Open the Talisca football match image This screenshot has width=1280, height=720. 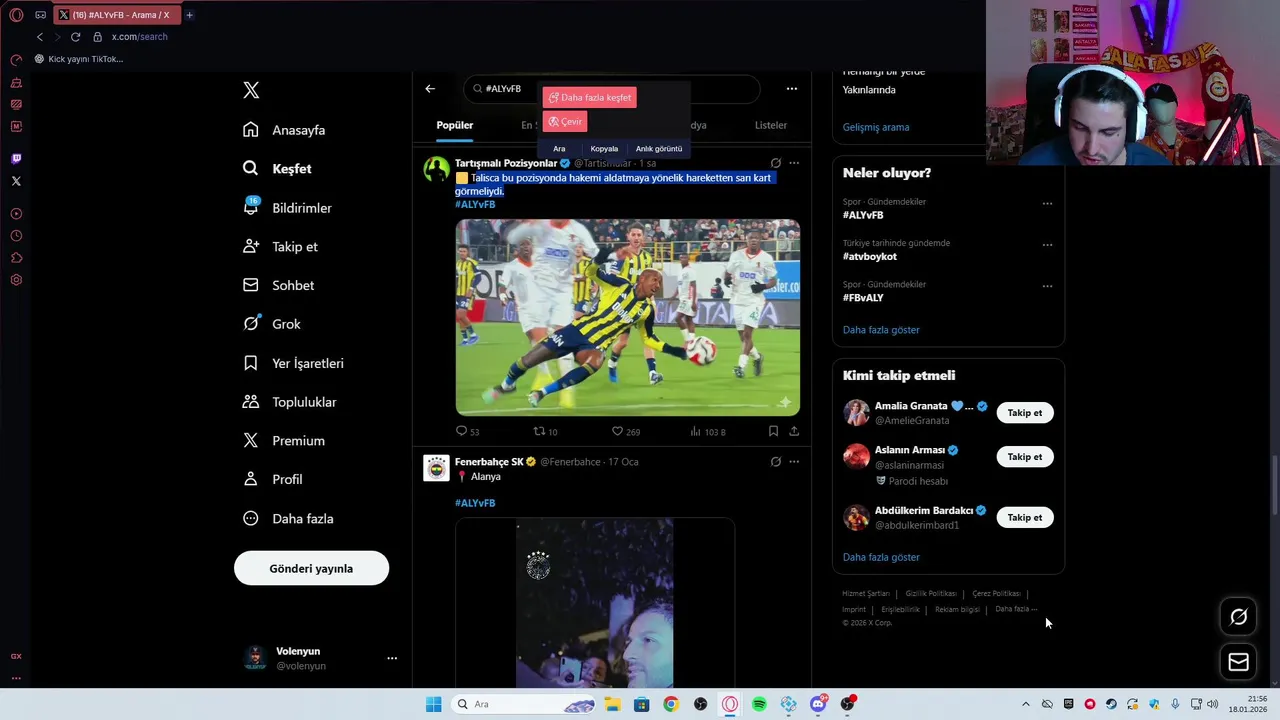[628, 317]
